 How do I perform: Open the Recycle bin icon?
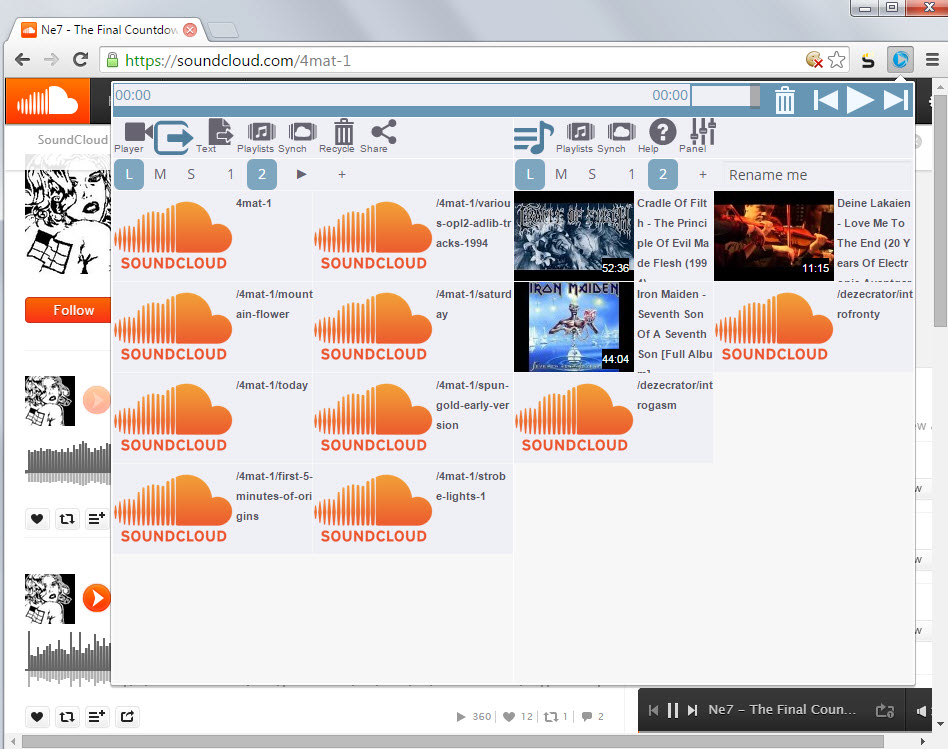coord(343,131)
